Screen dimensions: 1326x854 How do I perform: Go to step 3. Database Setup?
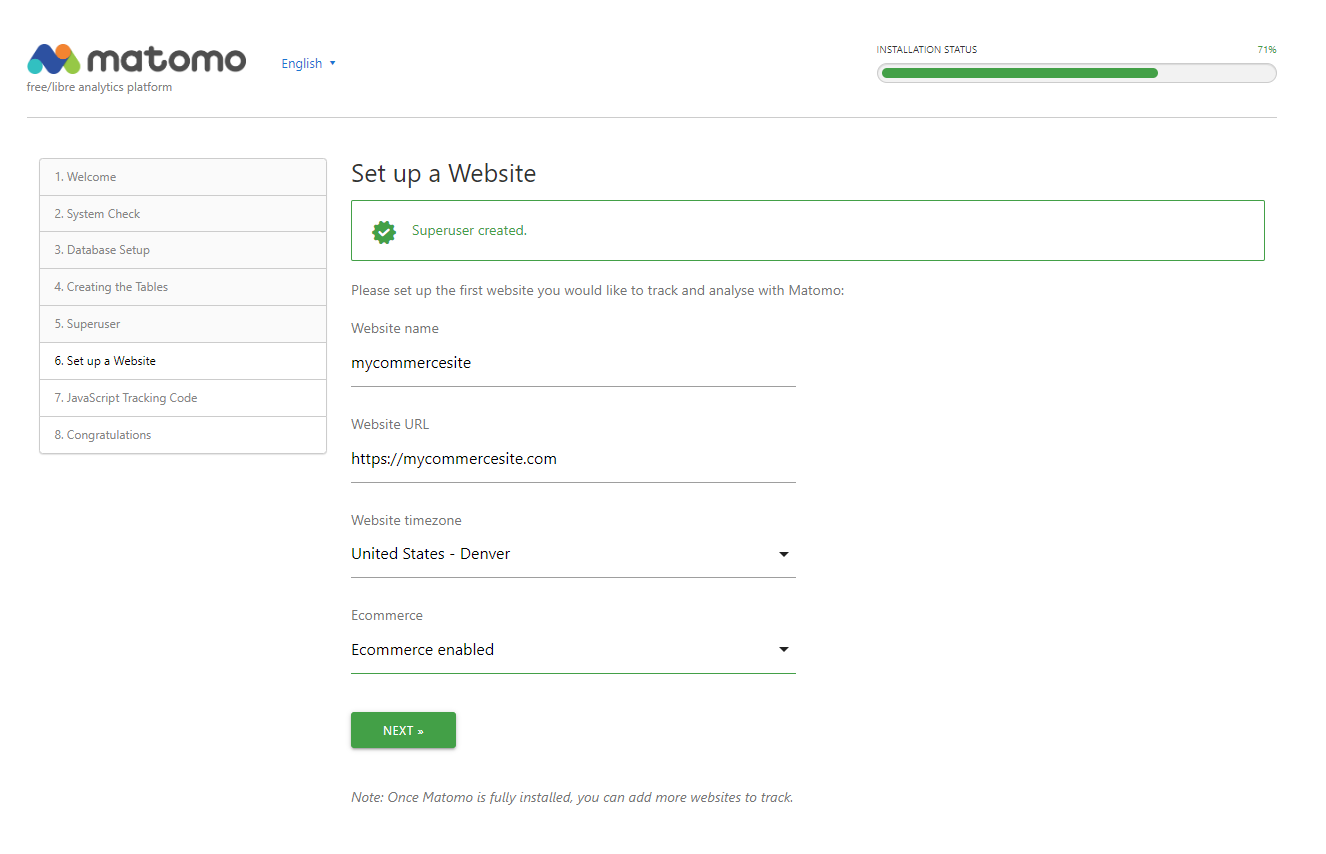tap(183, 250)
